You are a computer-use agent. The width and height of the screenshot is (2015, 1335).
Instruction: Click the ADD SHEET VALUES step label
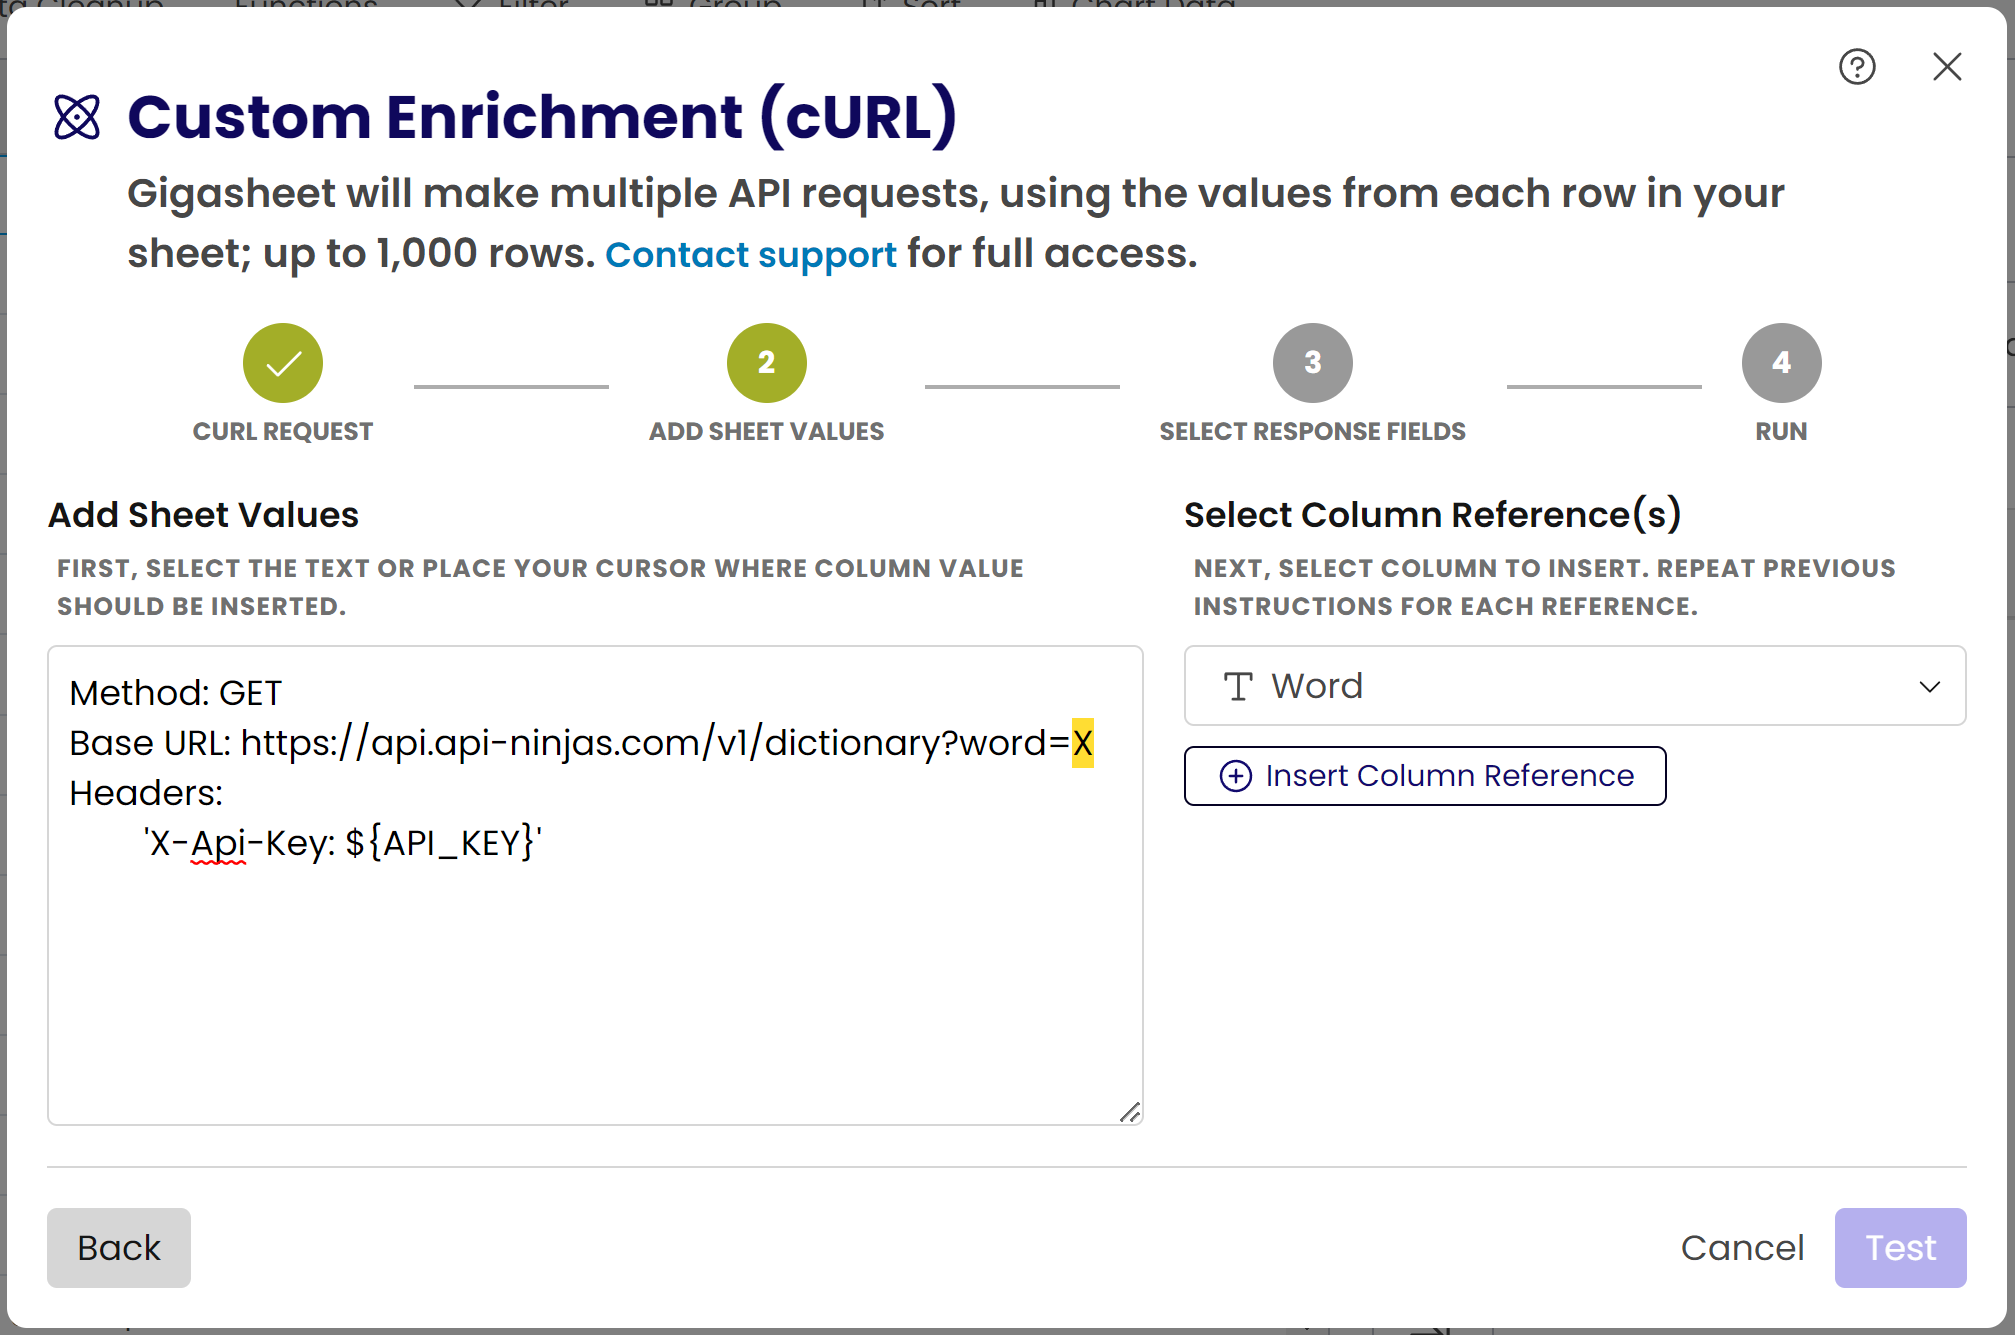[765, 431]
